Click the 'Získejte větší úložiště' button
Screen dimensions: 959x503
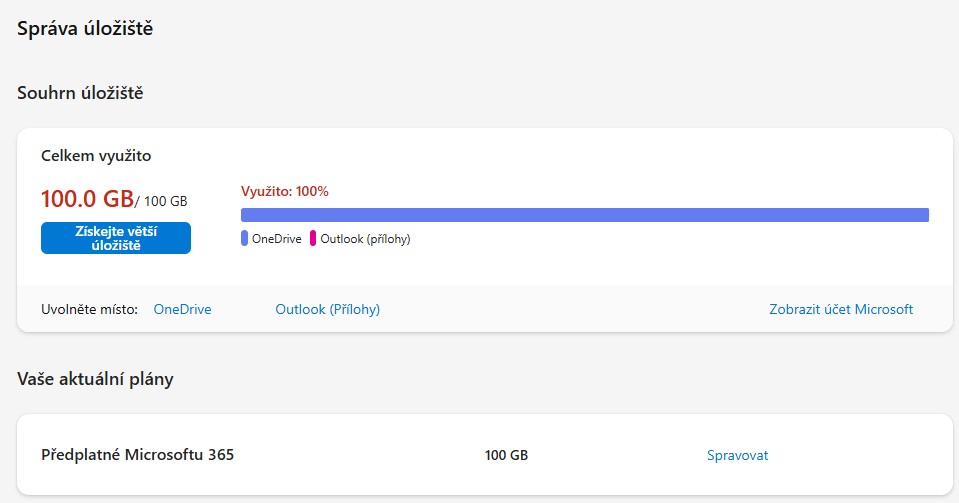(115, 238)
